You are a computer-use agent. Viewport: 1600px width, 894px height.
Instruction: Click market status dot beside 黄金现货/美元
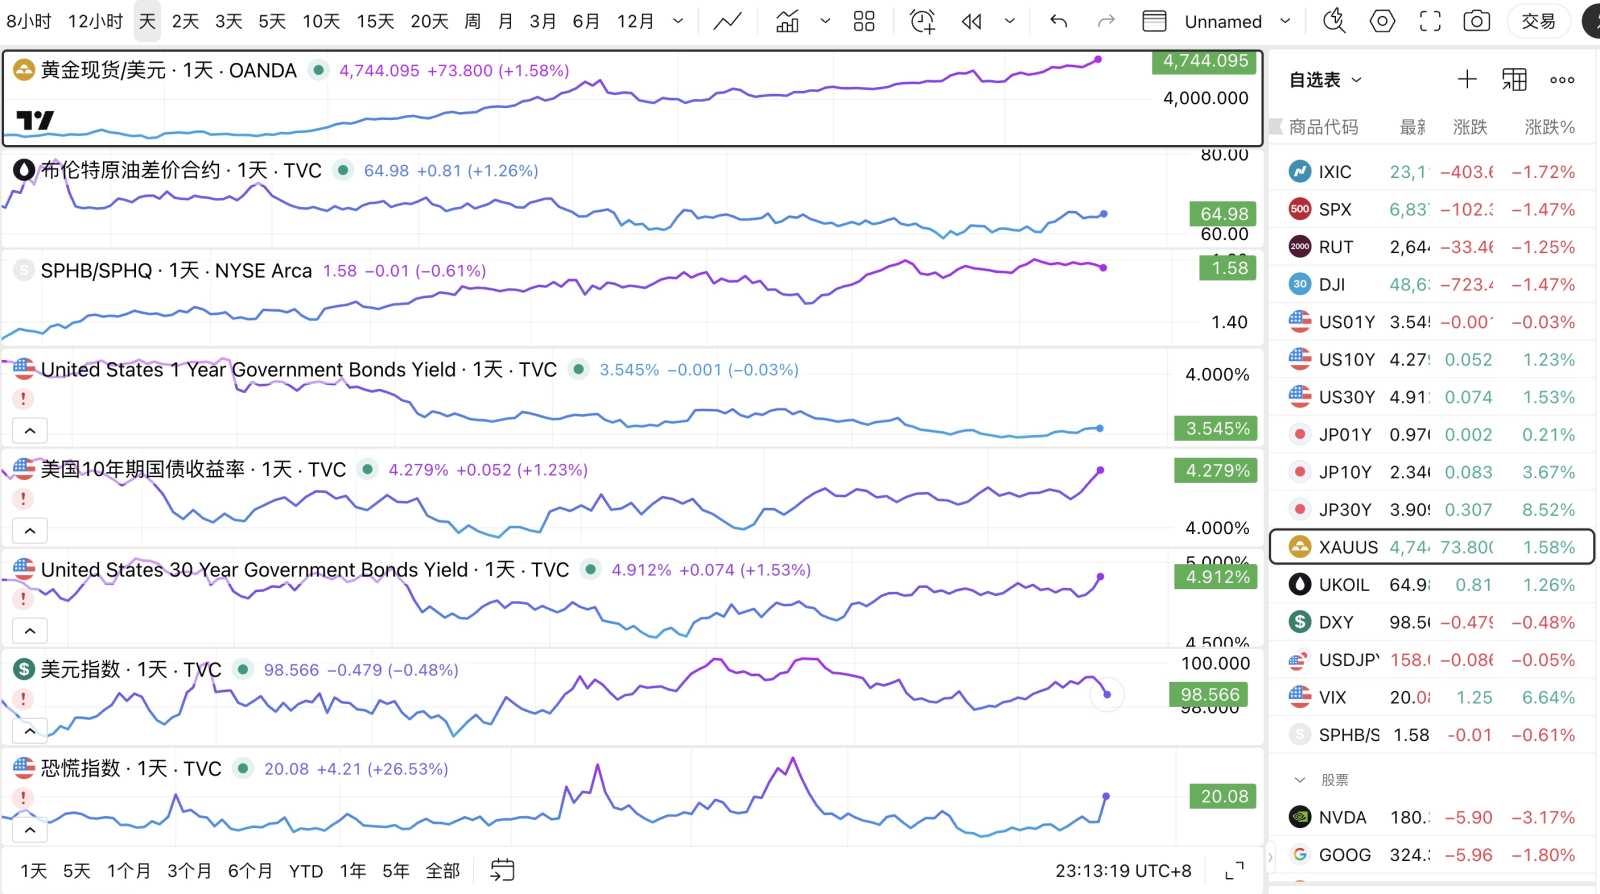[318, 70]
